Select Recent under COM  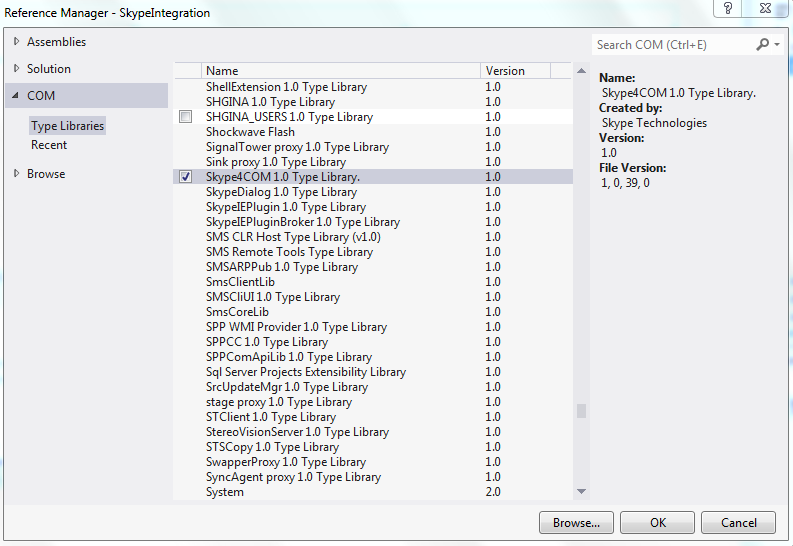pyautogui.click(x=49, y=145)
